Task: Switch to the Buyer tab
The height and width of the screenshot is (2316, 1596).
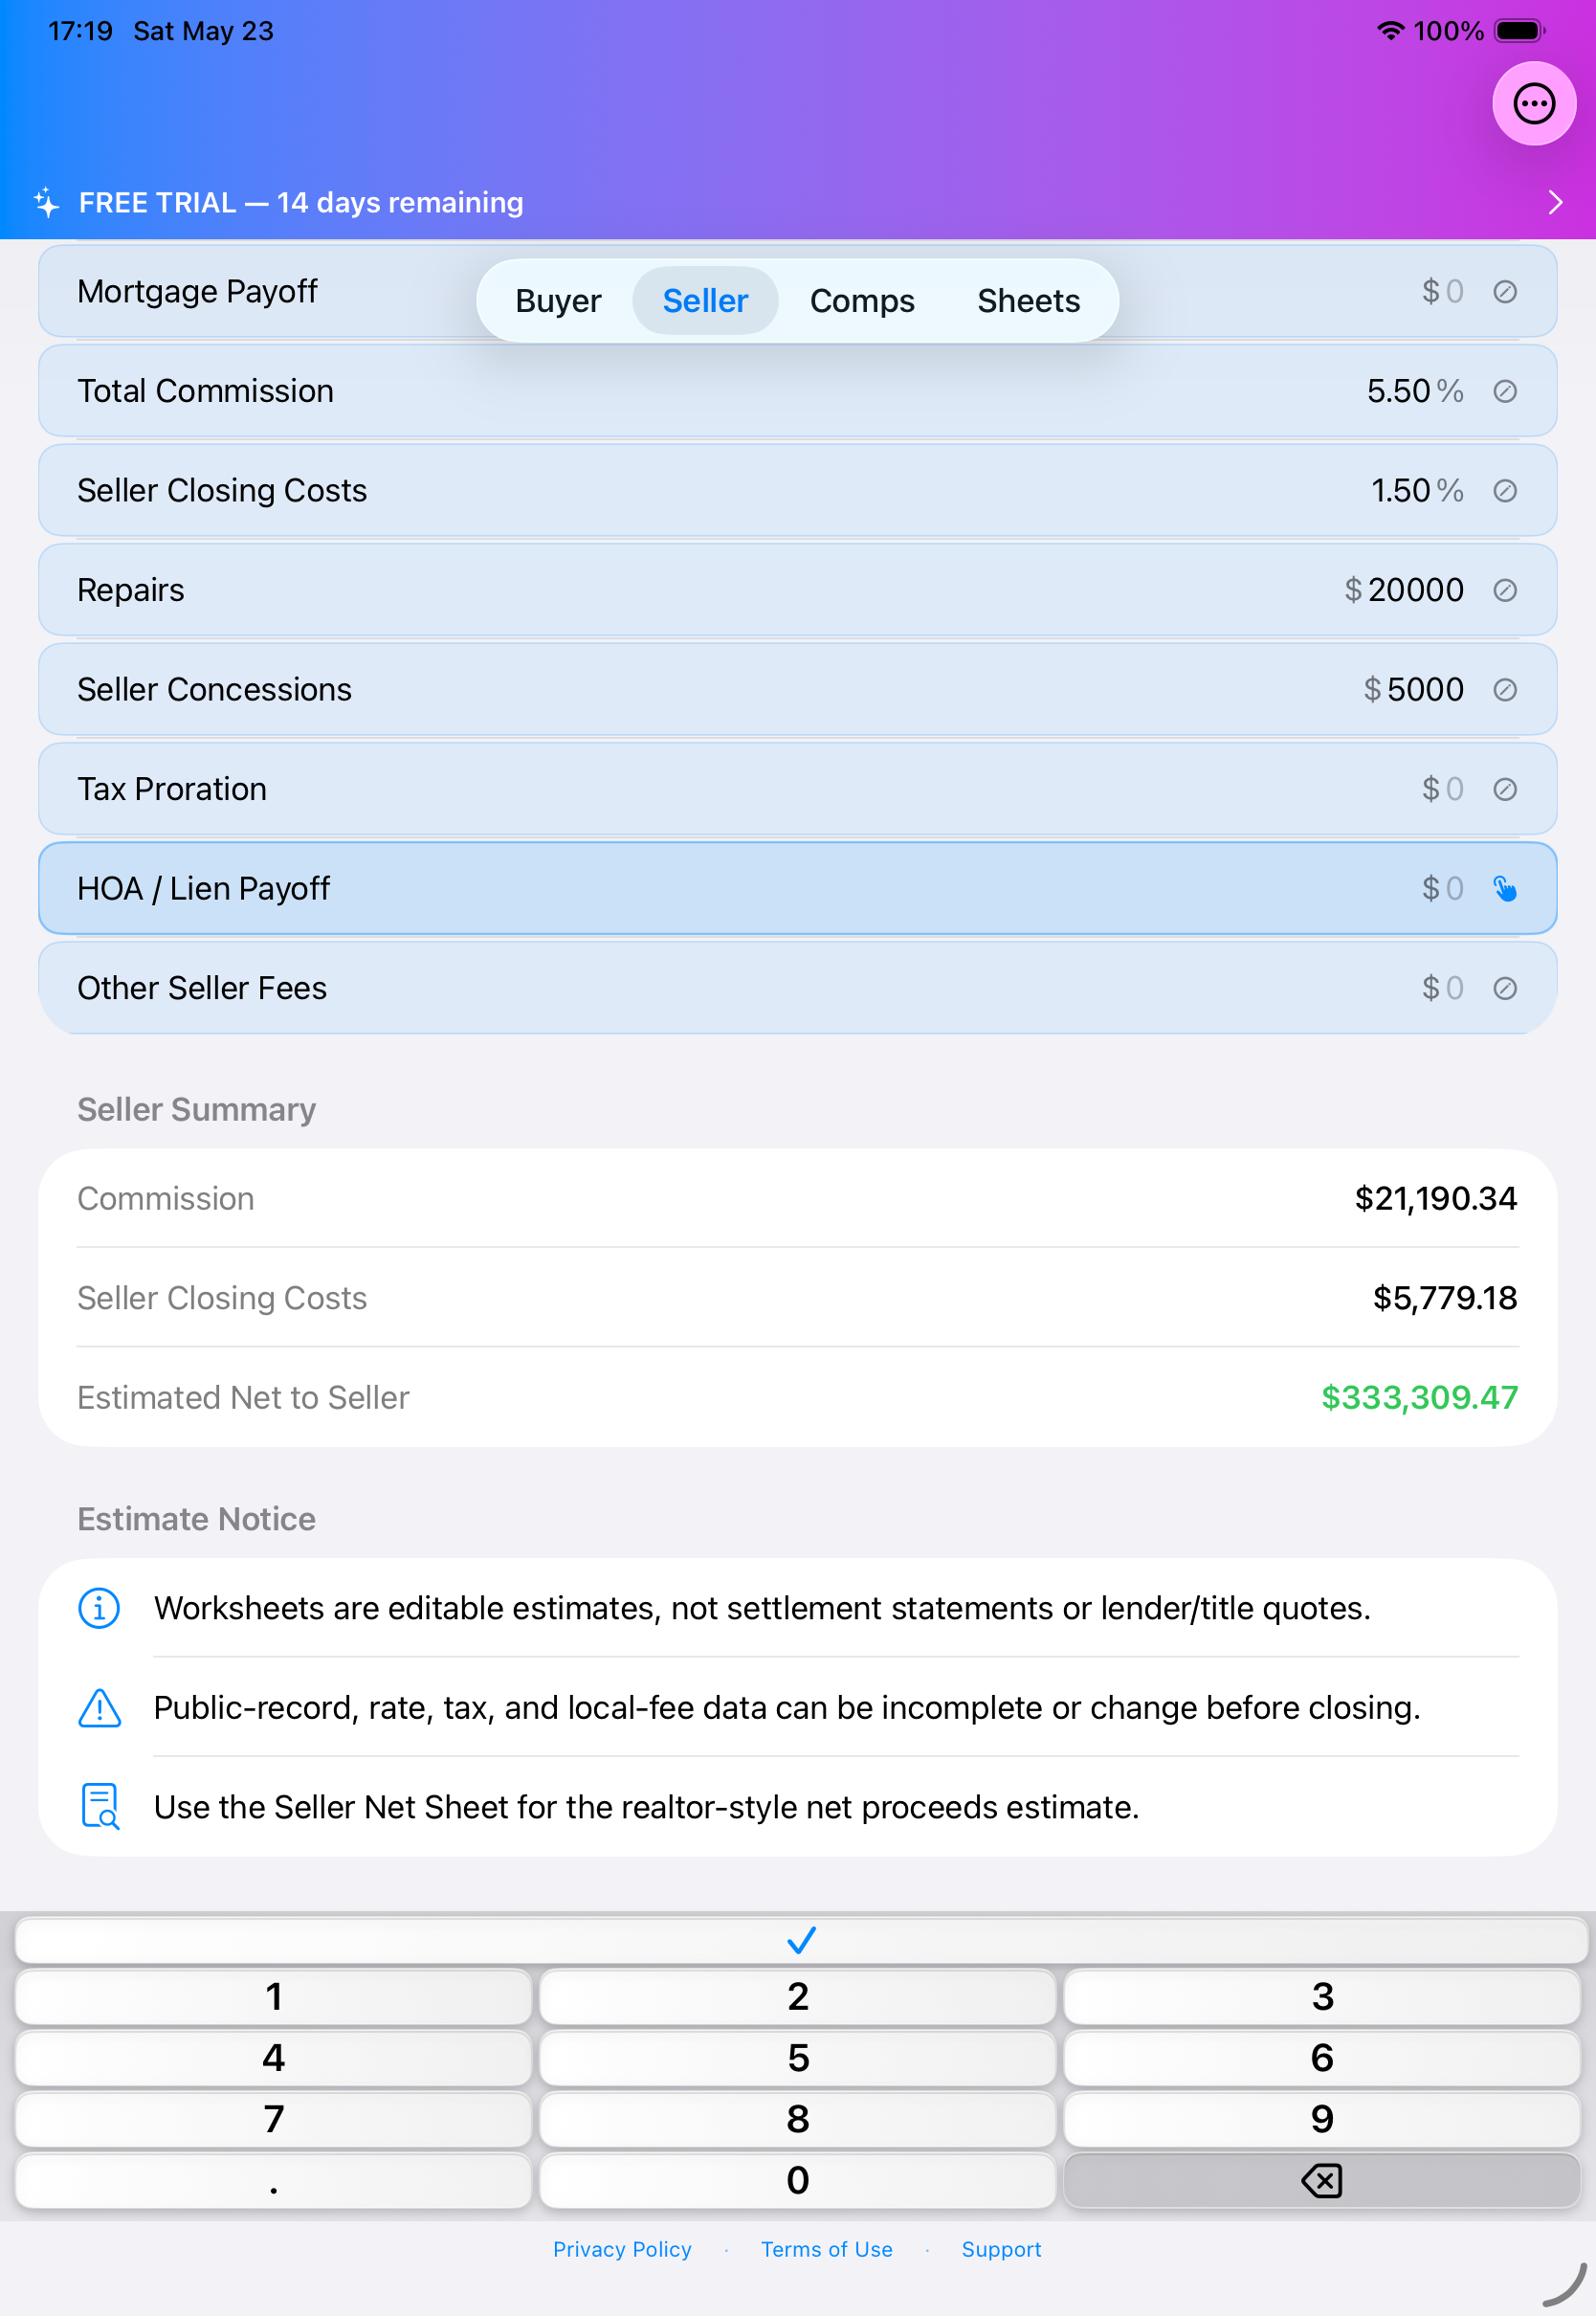Action: pyautogui.click(x=558, y=301)
